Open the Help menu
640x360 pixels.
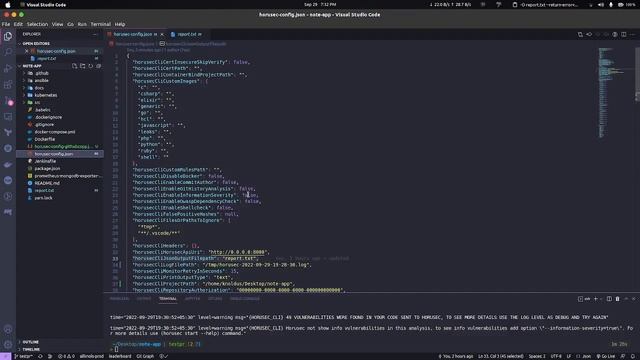(x=120, y=24)
